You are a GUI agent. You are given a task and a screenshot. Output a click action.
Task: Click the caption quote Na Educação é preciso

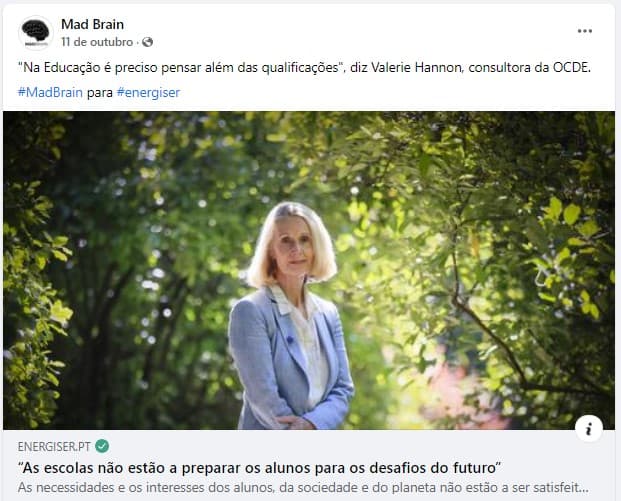coord(181,68)
